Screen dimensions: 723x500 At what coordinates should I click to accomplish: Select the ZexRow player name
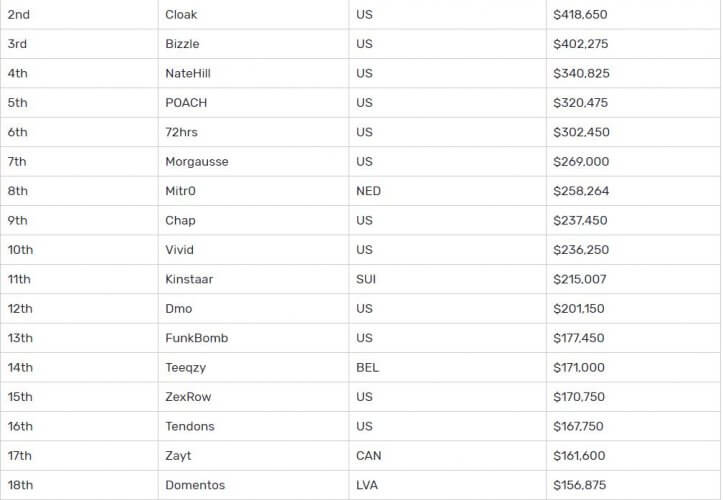188,397
